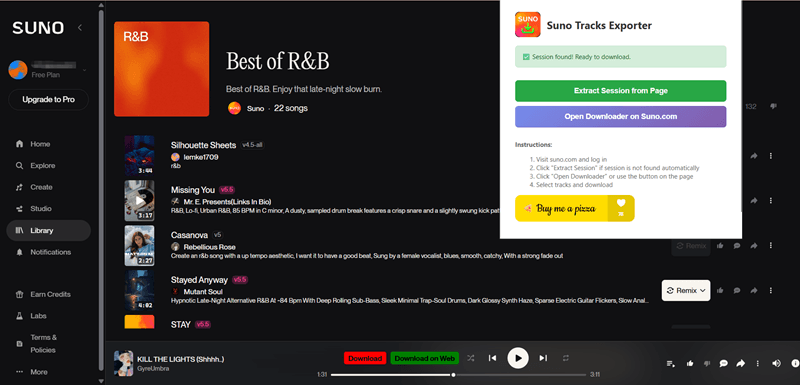This screenshot has height=385, width=800.
Task: Comment on the Stayed Anyway track
Action: pos(737,290)
